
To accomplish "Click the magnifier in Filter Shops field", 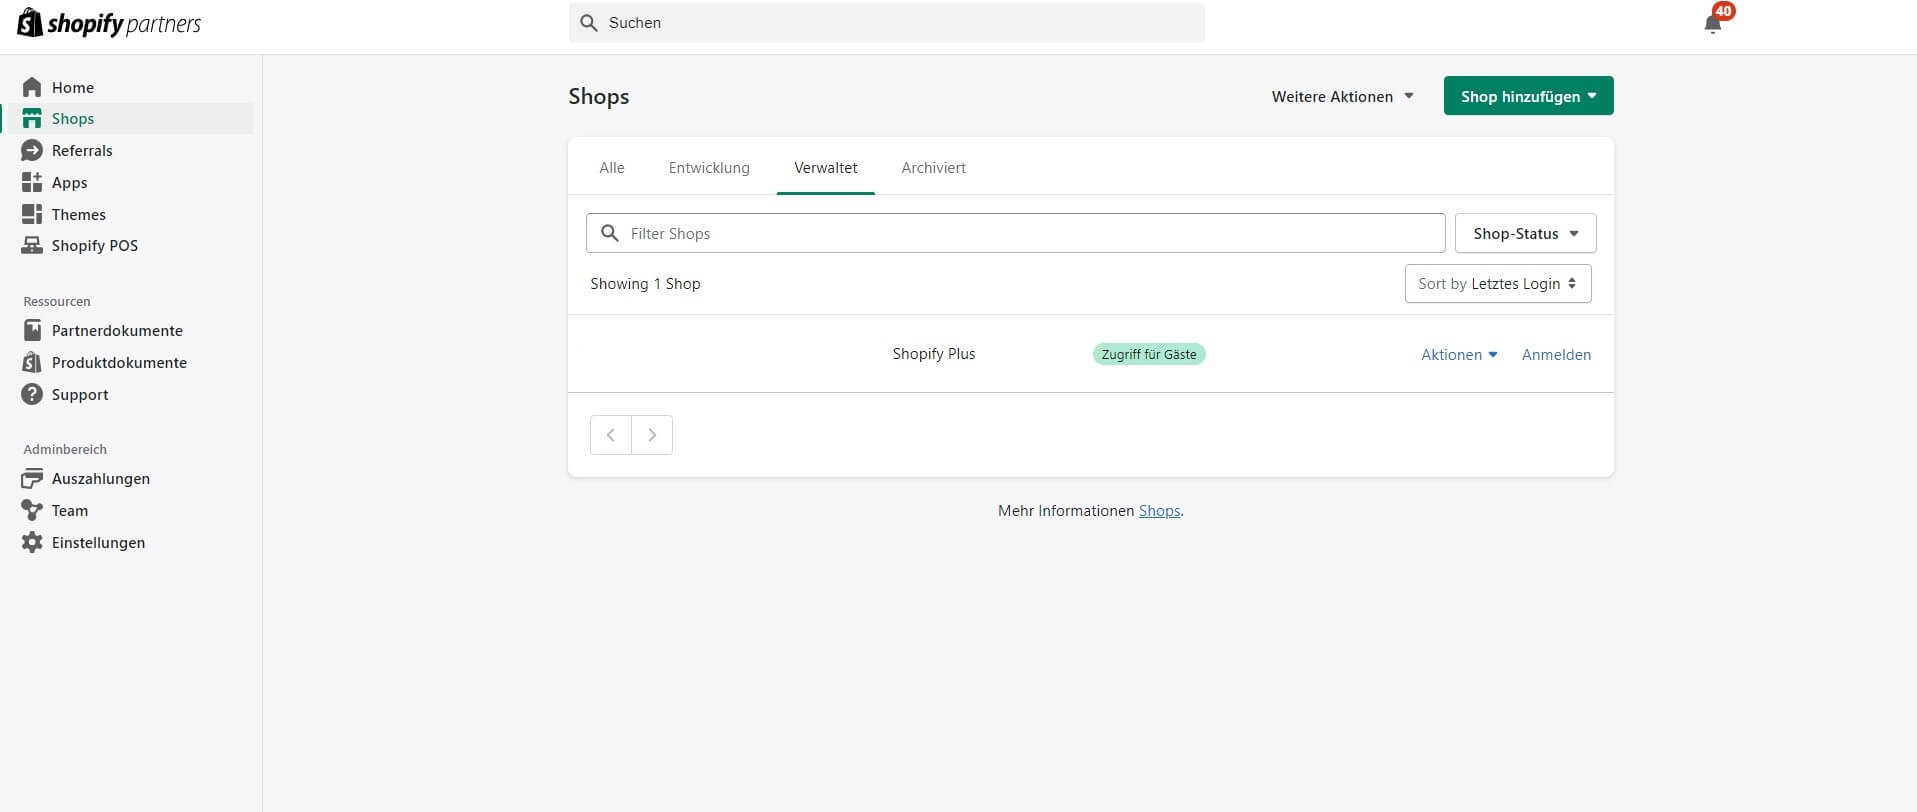I will (609, 233).
